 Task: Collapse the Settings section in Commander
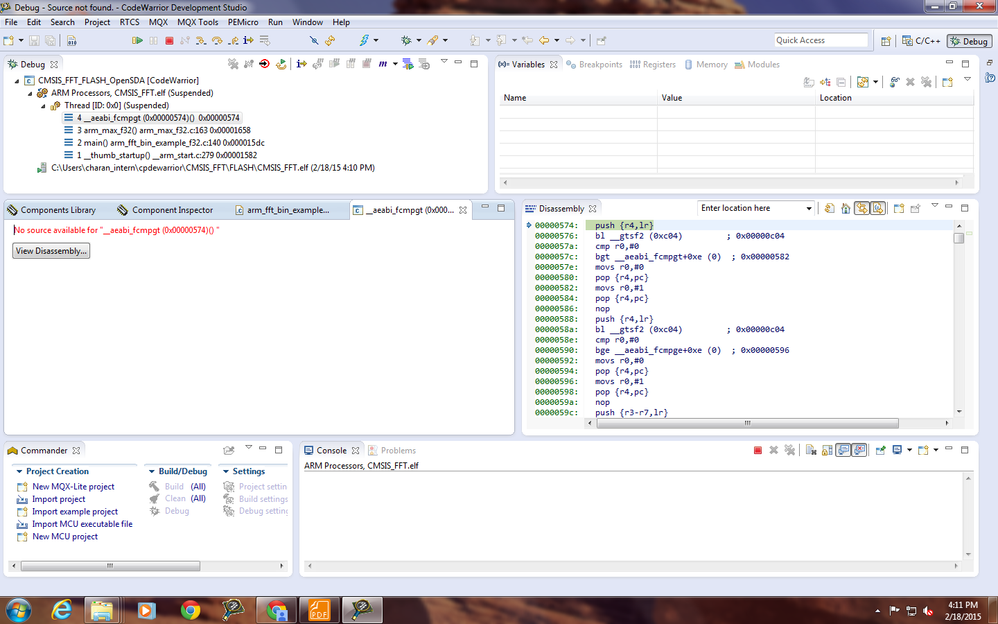[226, 471]
